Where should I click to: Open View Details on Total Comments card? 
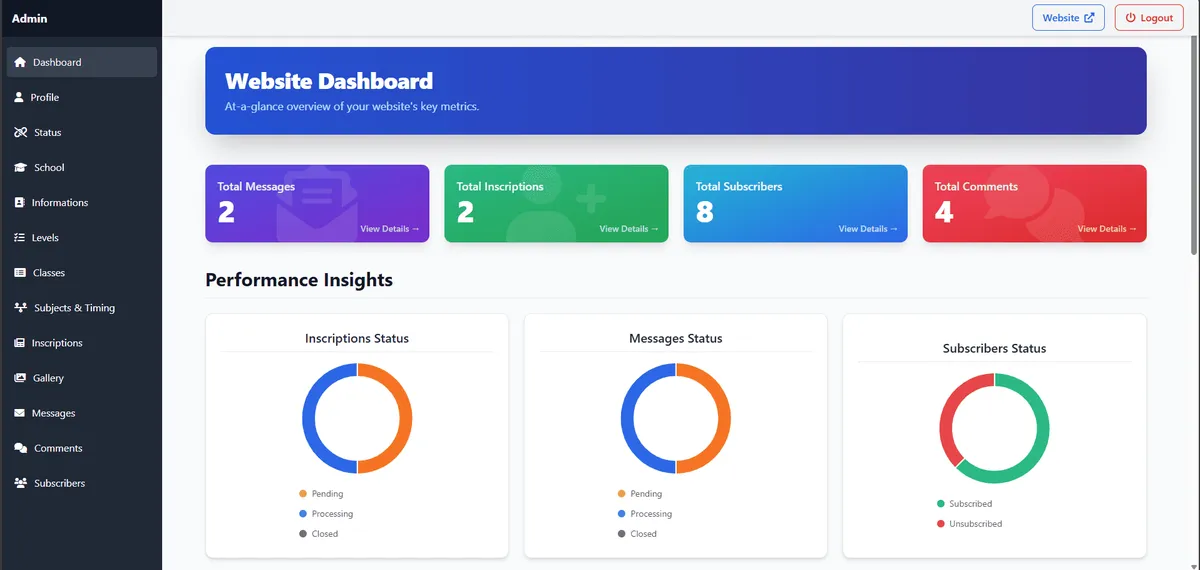click(x=1106, y=229)
